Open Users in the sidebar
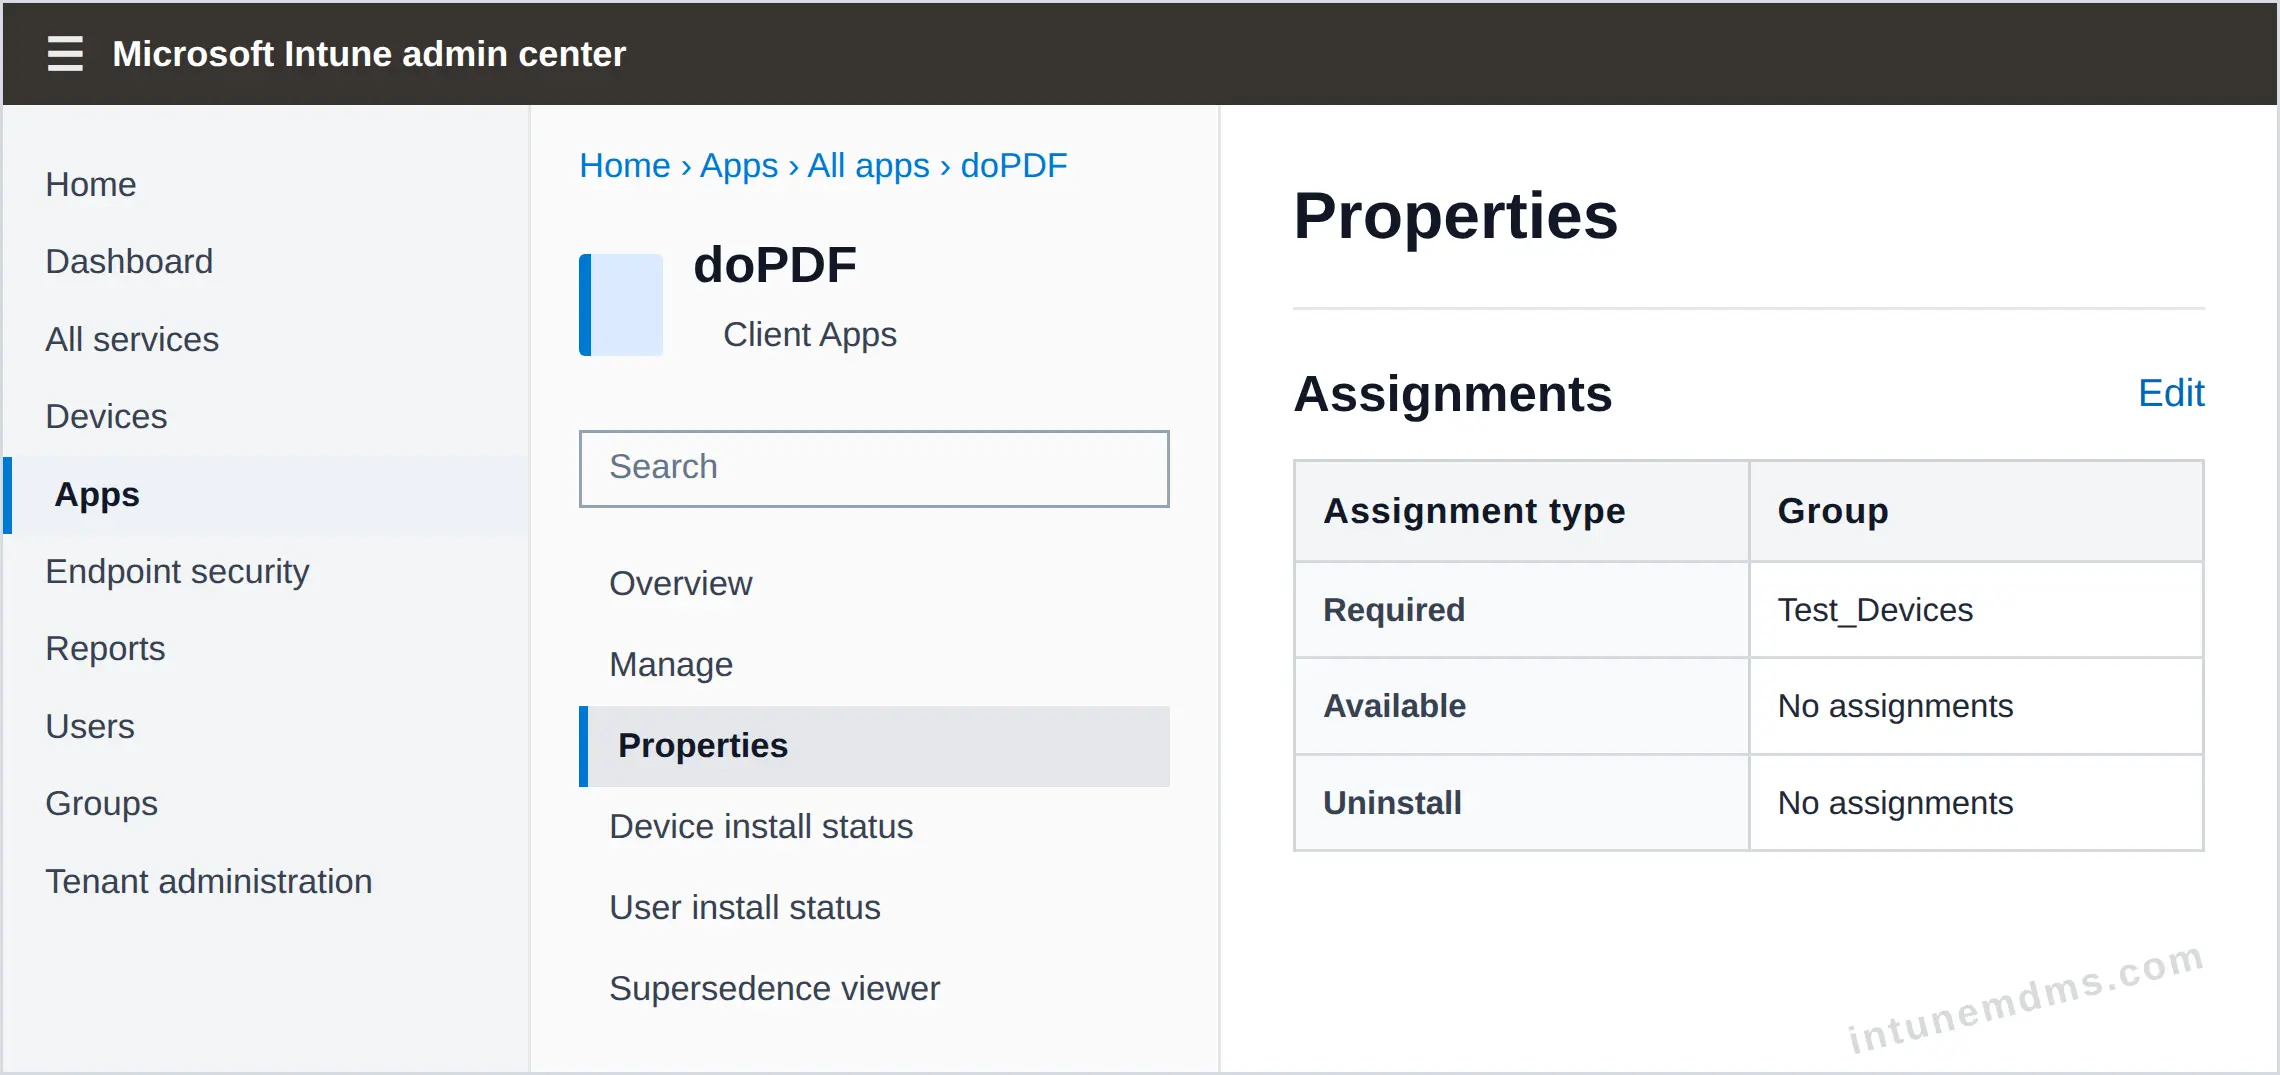 (90, 727)
